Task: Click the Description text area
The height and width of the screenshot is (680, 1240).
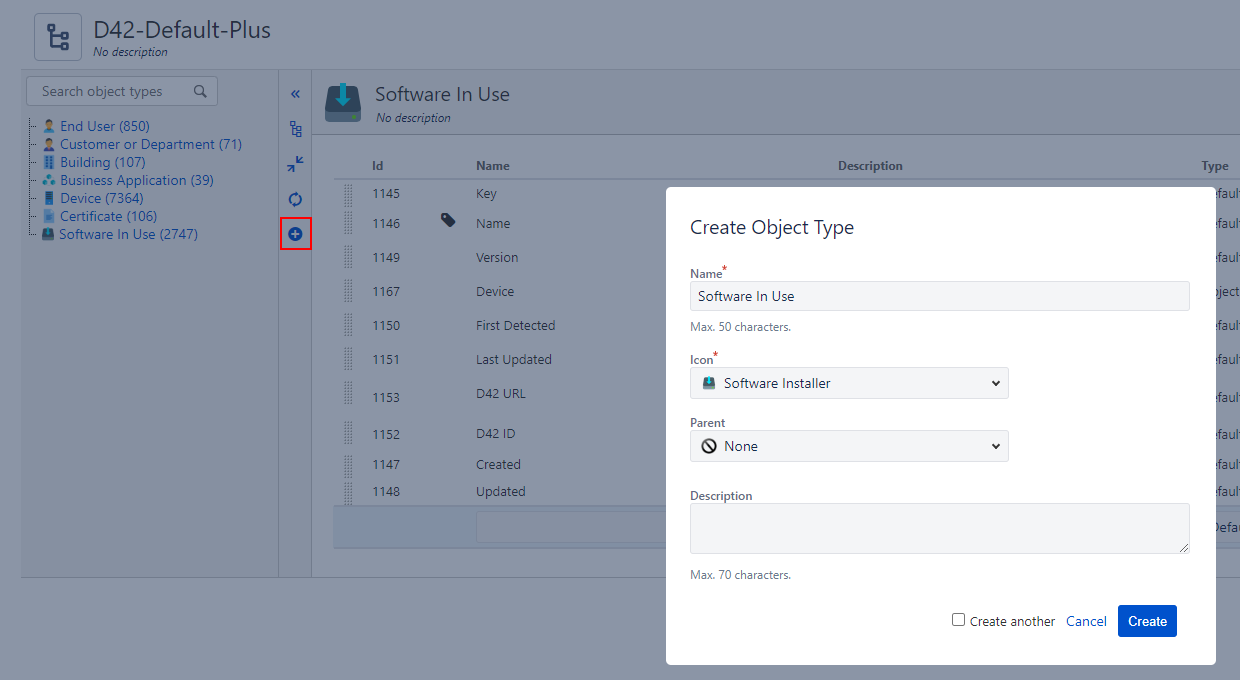Action: point(939,528)
